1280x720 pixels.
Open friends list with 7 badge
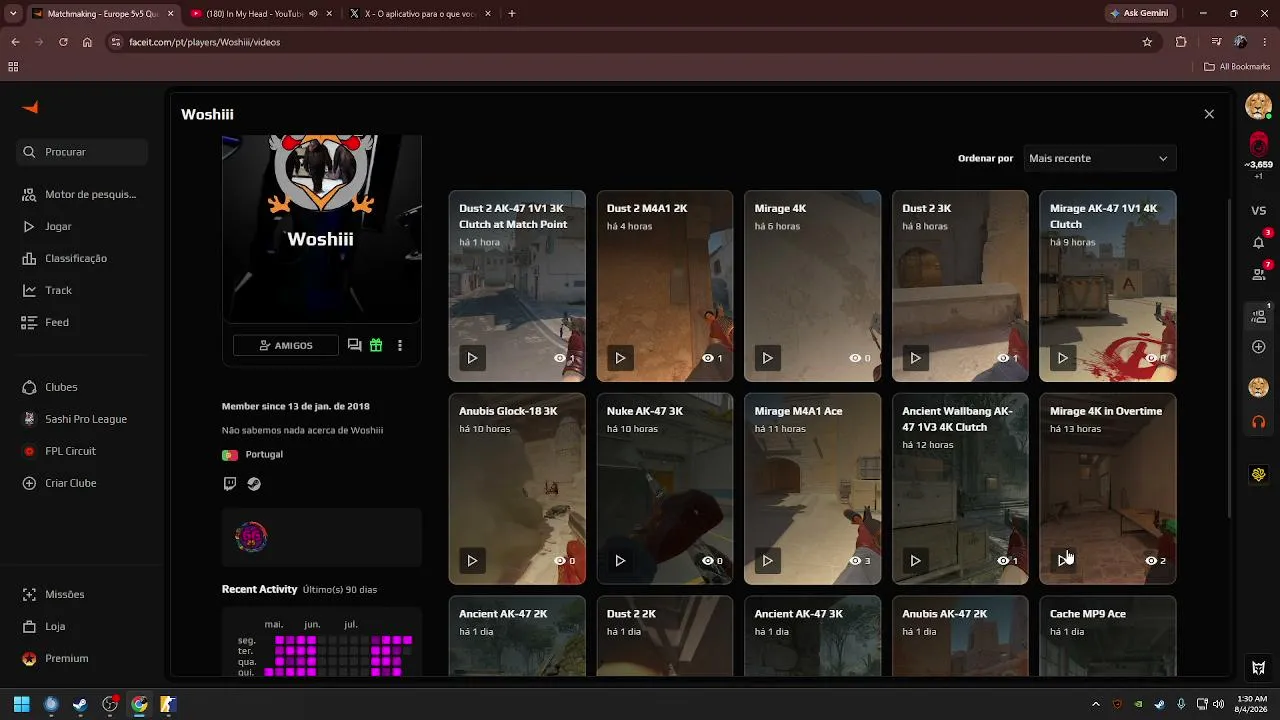[x=1258, y=273]
